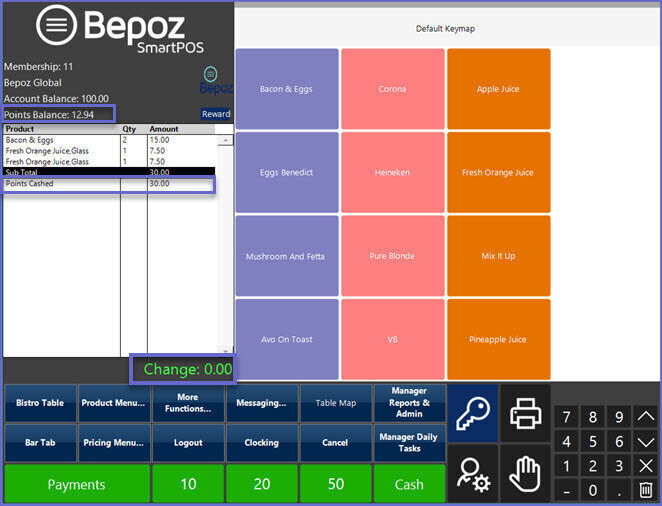Open the Pricing Menu button

113,442
